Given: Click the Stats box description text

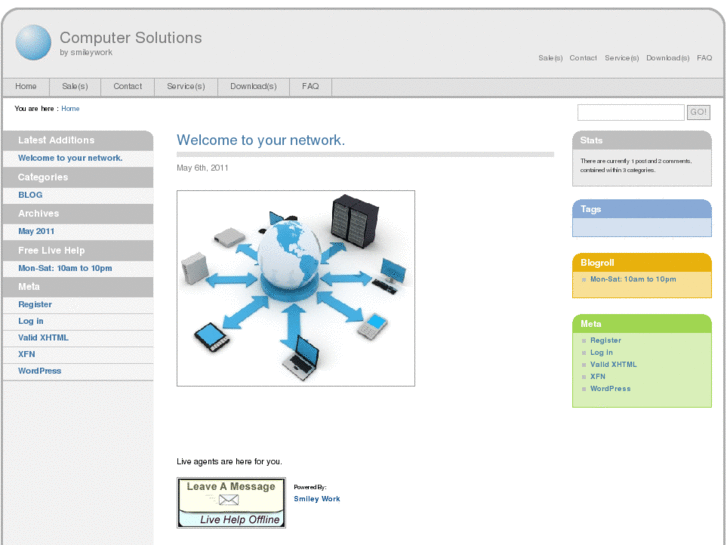Looking at the screenshot, I should pyautogui.click(x=636, y=166).
